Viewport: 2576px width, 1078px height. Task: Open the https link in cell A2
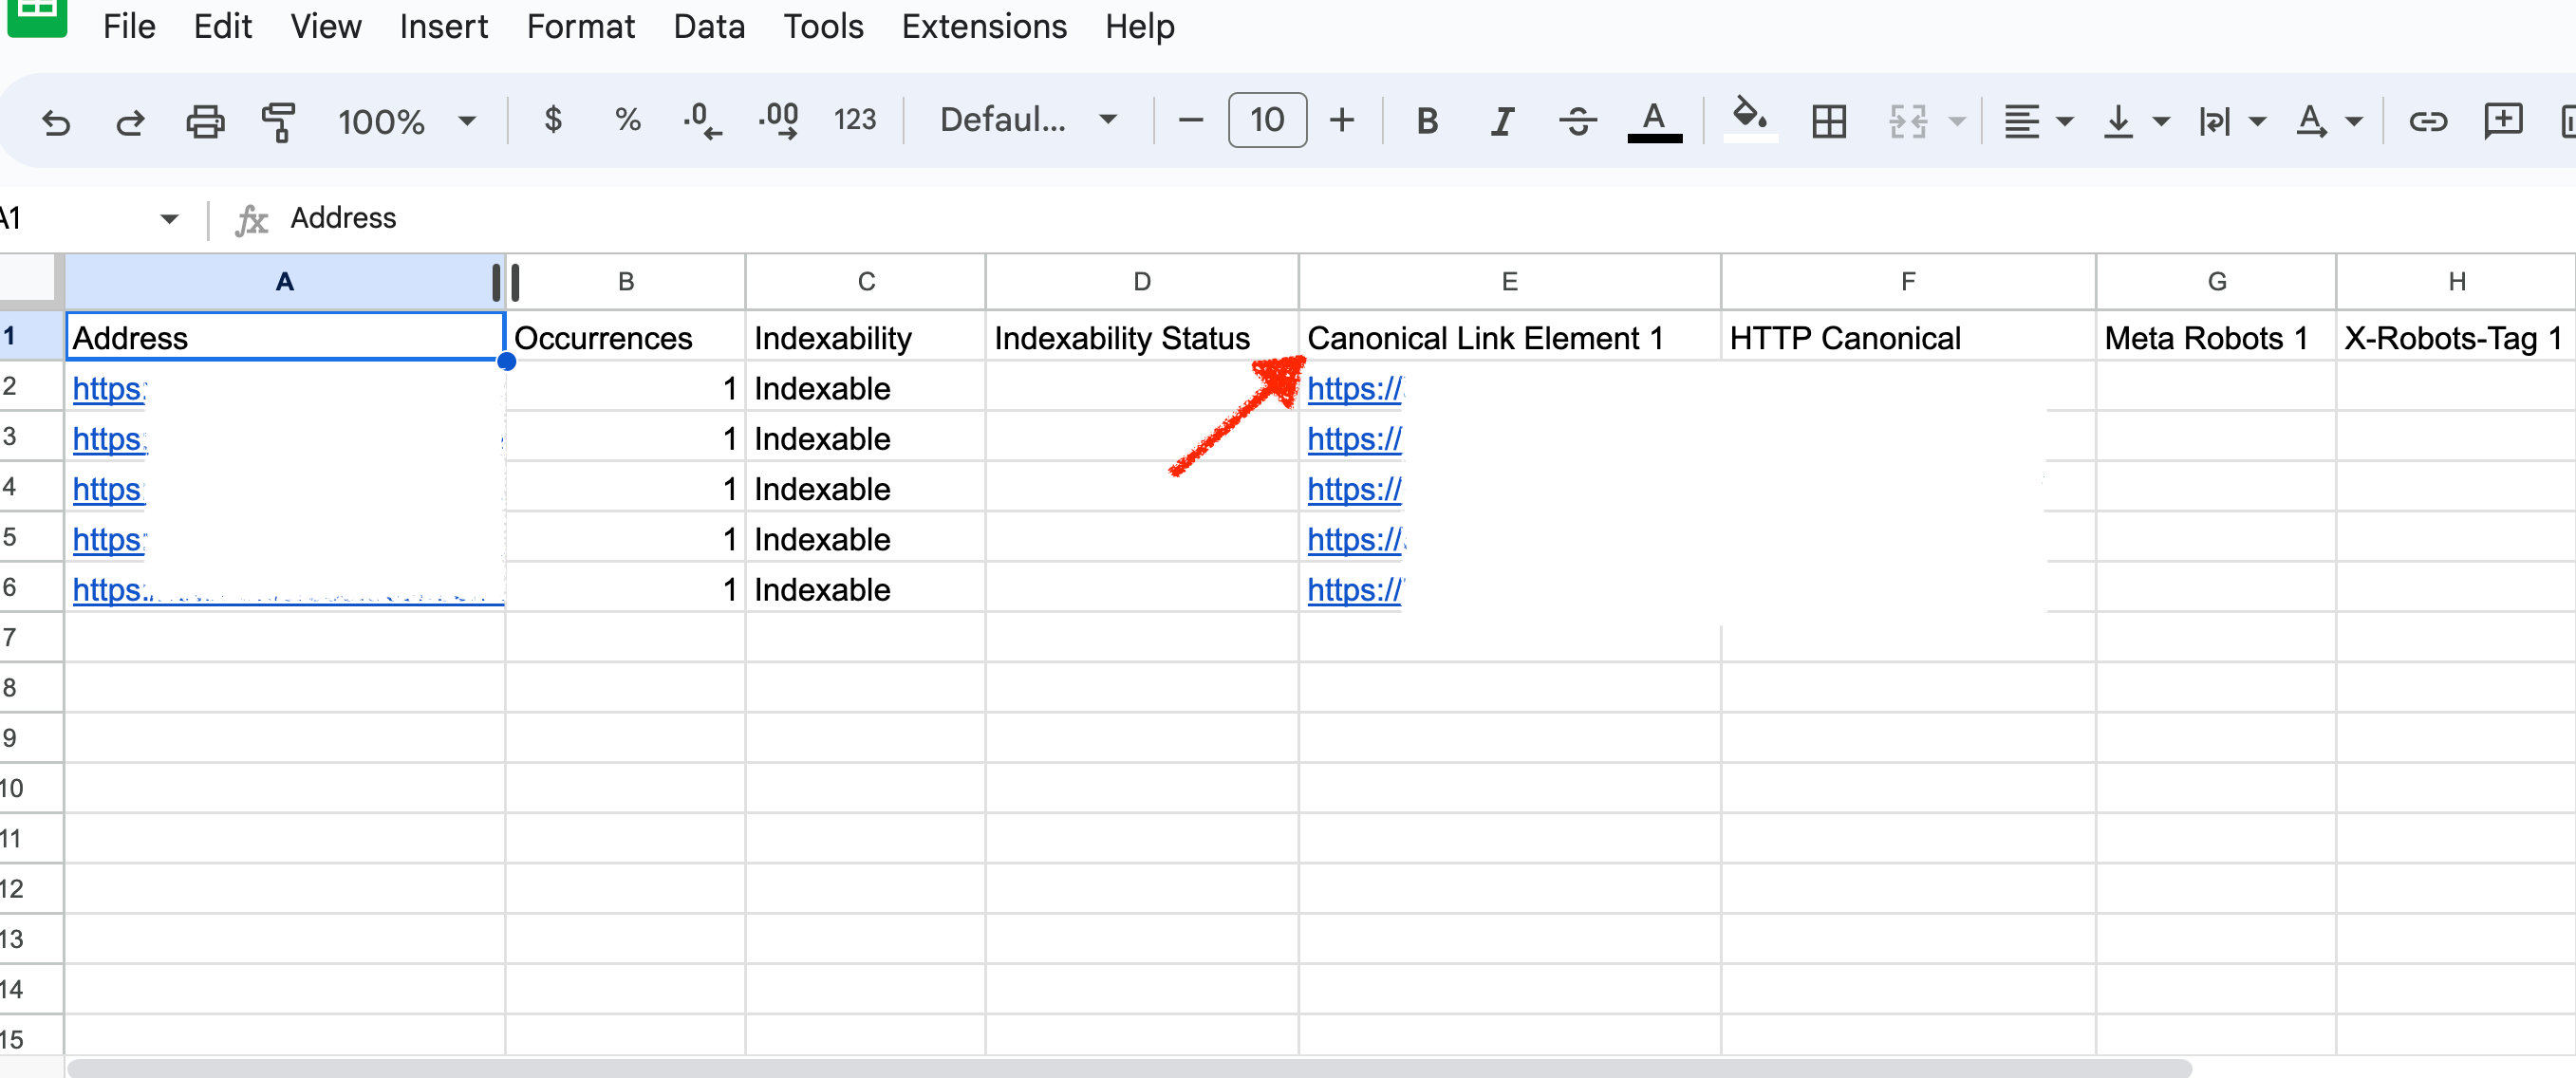pyautogui.click(x=109, y=388)
